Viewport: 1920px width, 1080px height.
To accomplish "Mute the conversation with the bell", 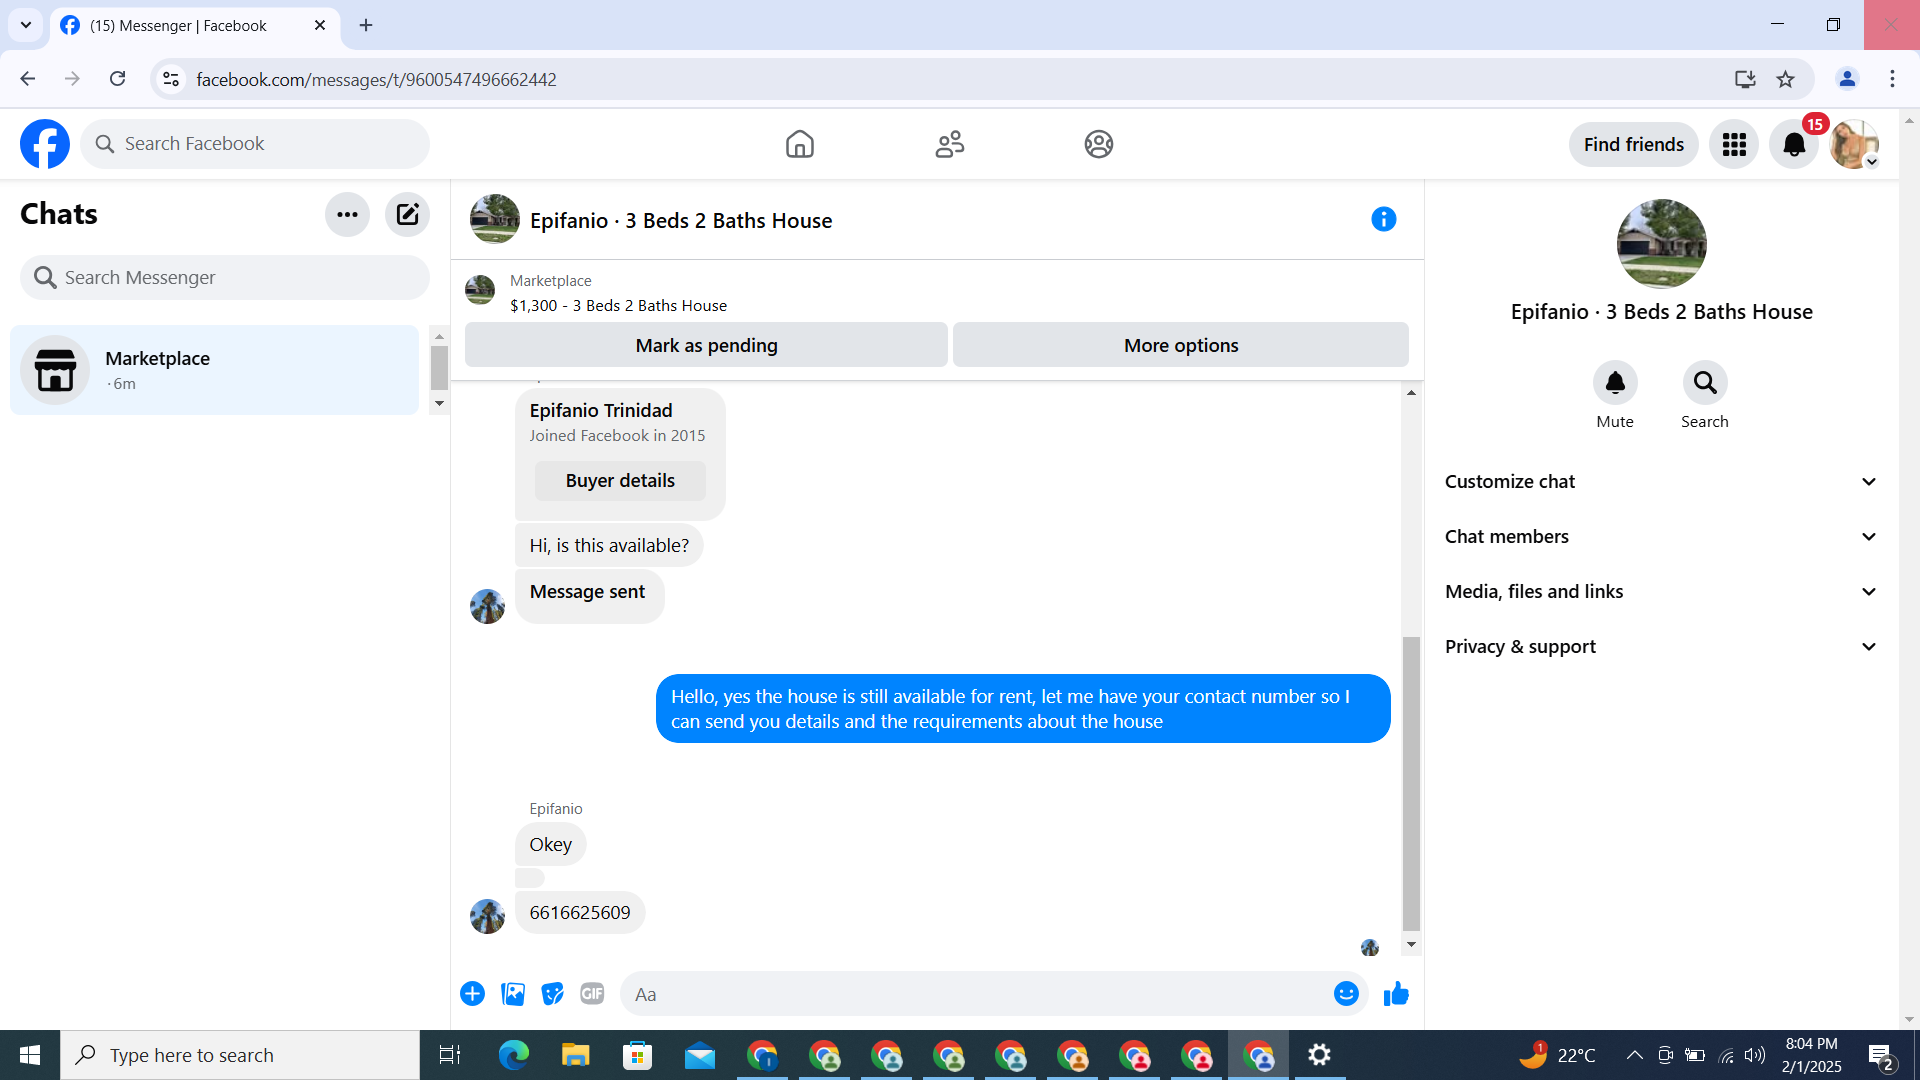I will pyautogui.click(x=1614, y=383).
